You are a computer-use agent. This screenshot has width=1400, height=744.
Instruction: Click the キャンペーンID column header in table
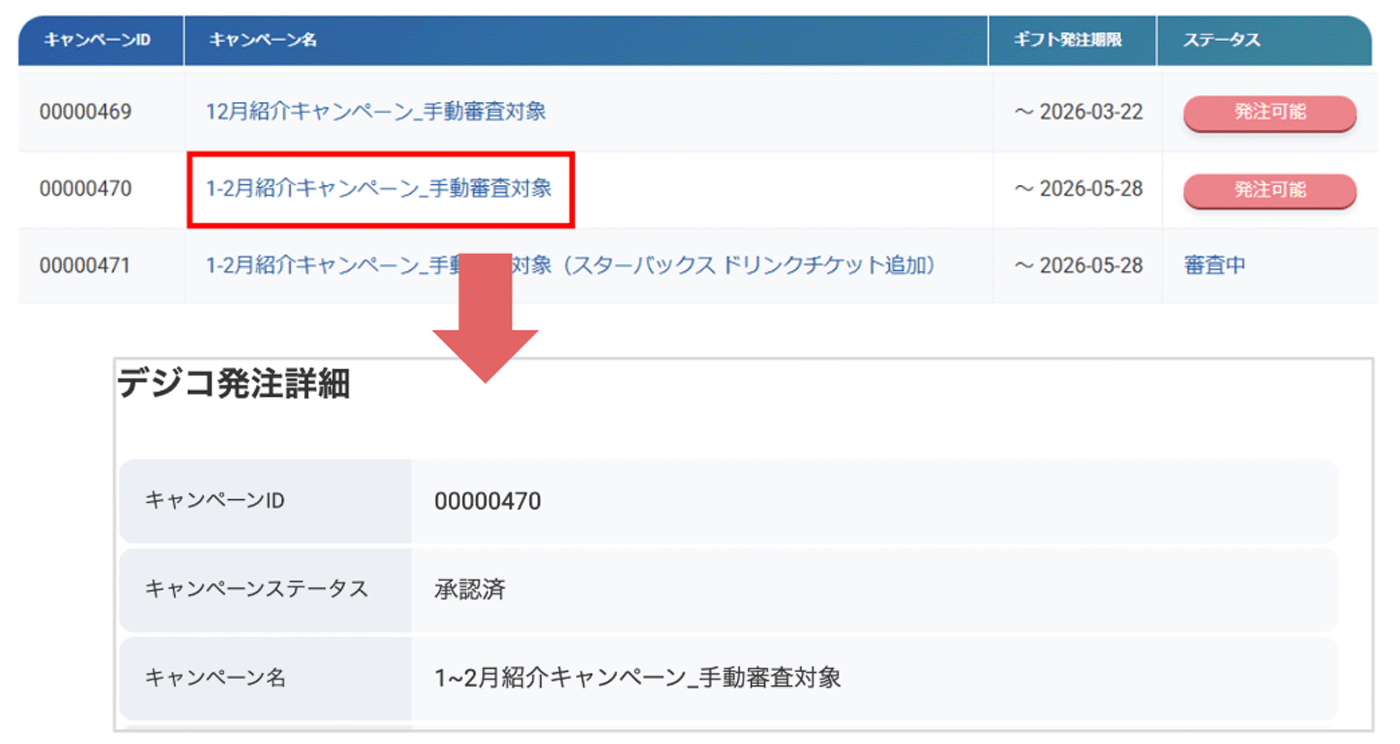click(x=97, y=41)
